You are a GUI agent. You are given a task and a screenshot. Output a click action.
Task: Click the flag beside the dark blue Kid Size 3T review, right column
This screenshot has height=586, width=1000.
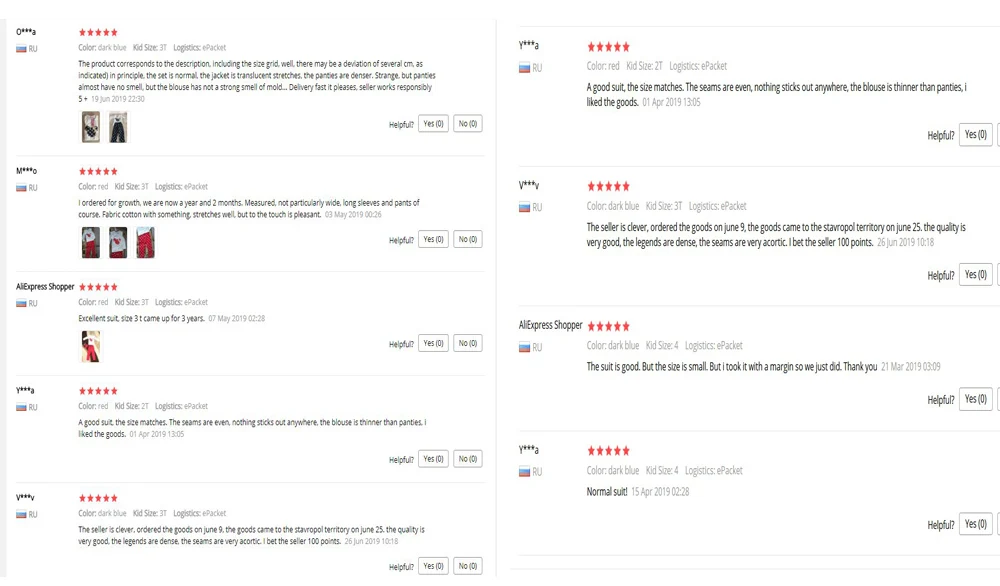pyautogui.click(x=524, y=207)
